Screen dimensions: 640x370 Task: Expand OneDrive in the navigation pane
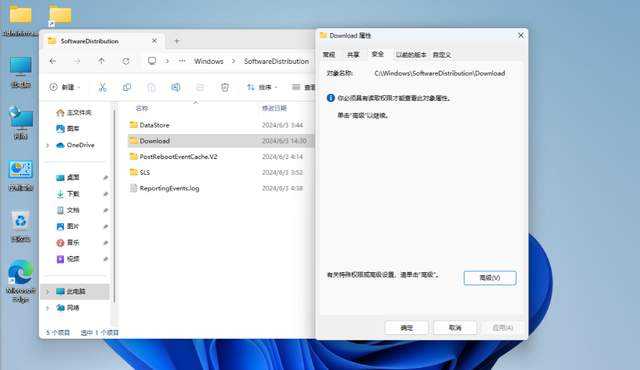coord(48,145)
